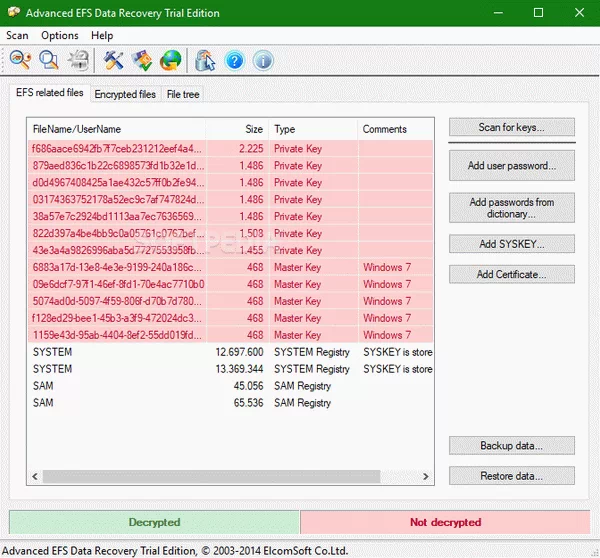Viewport: 600px width, 558px height.
Task: Click the globe with orange arrow icon
Action: coord(170,60)
